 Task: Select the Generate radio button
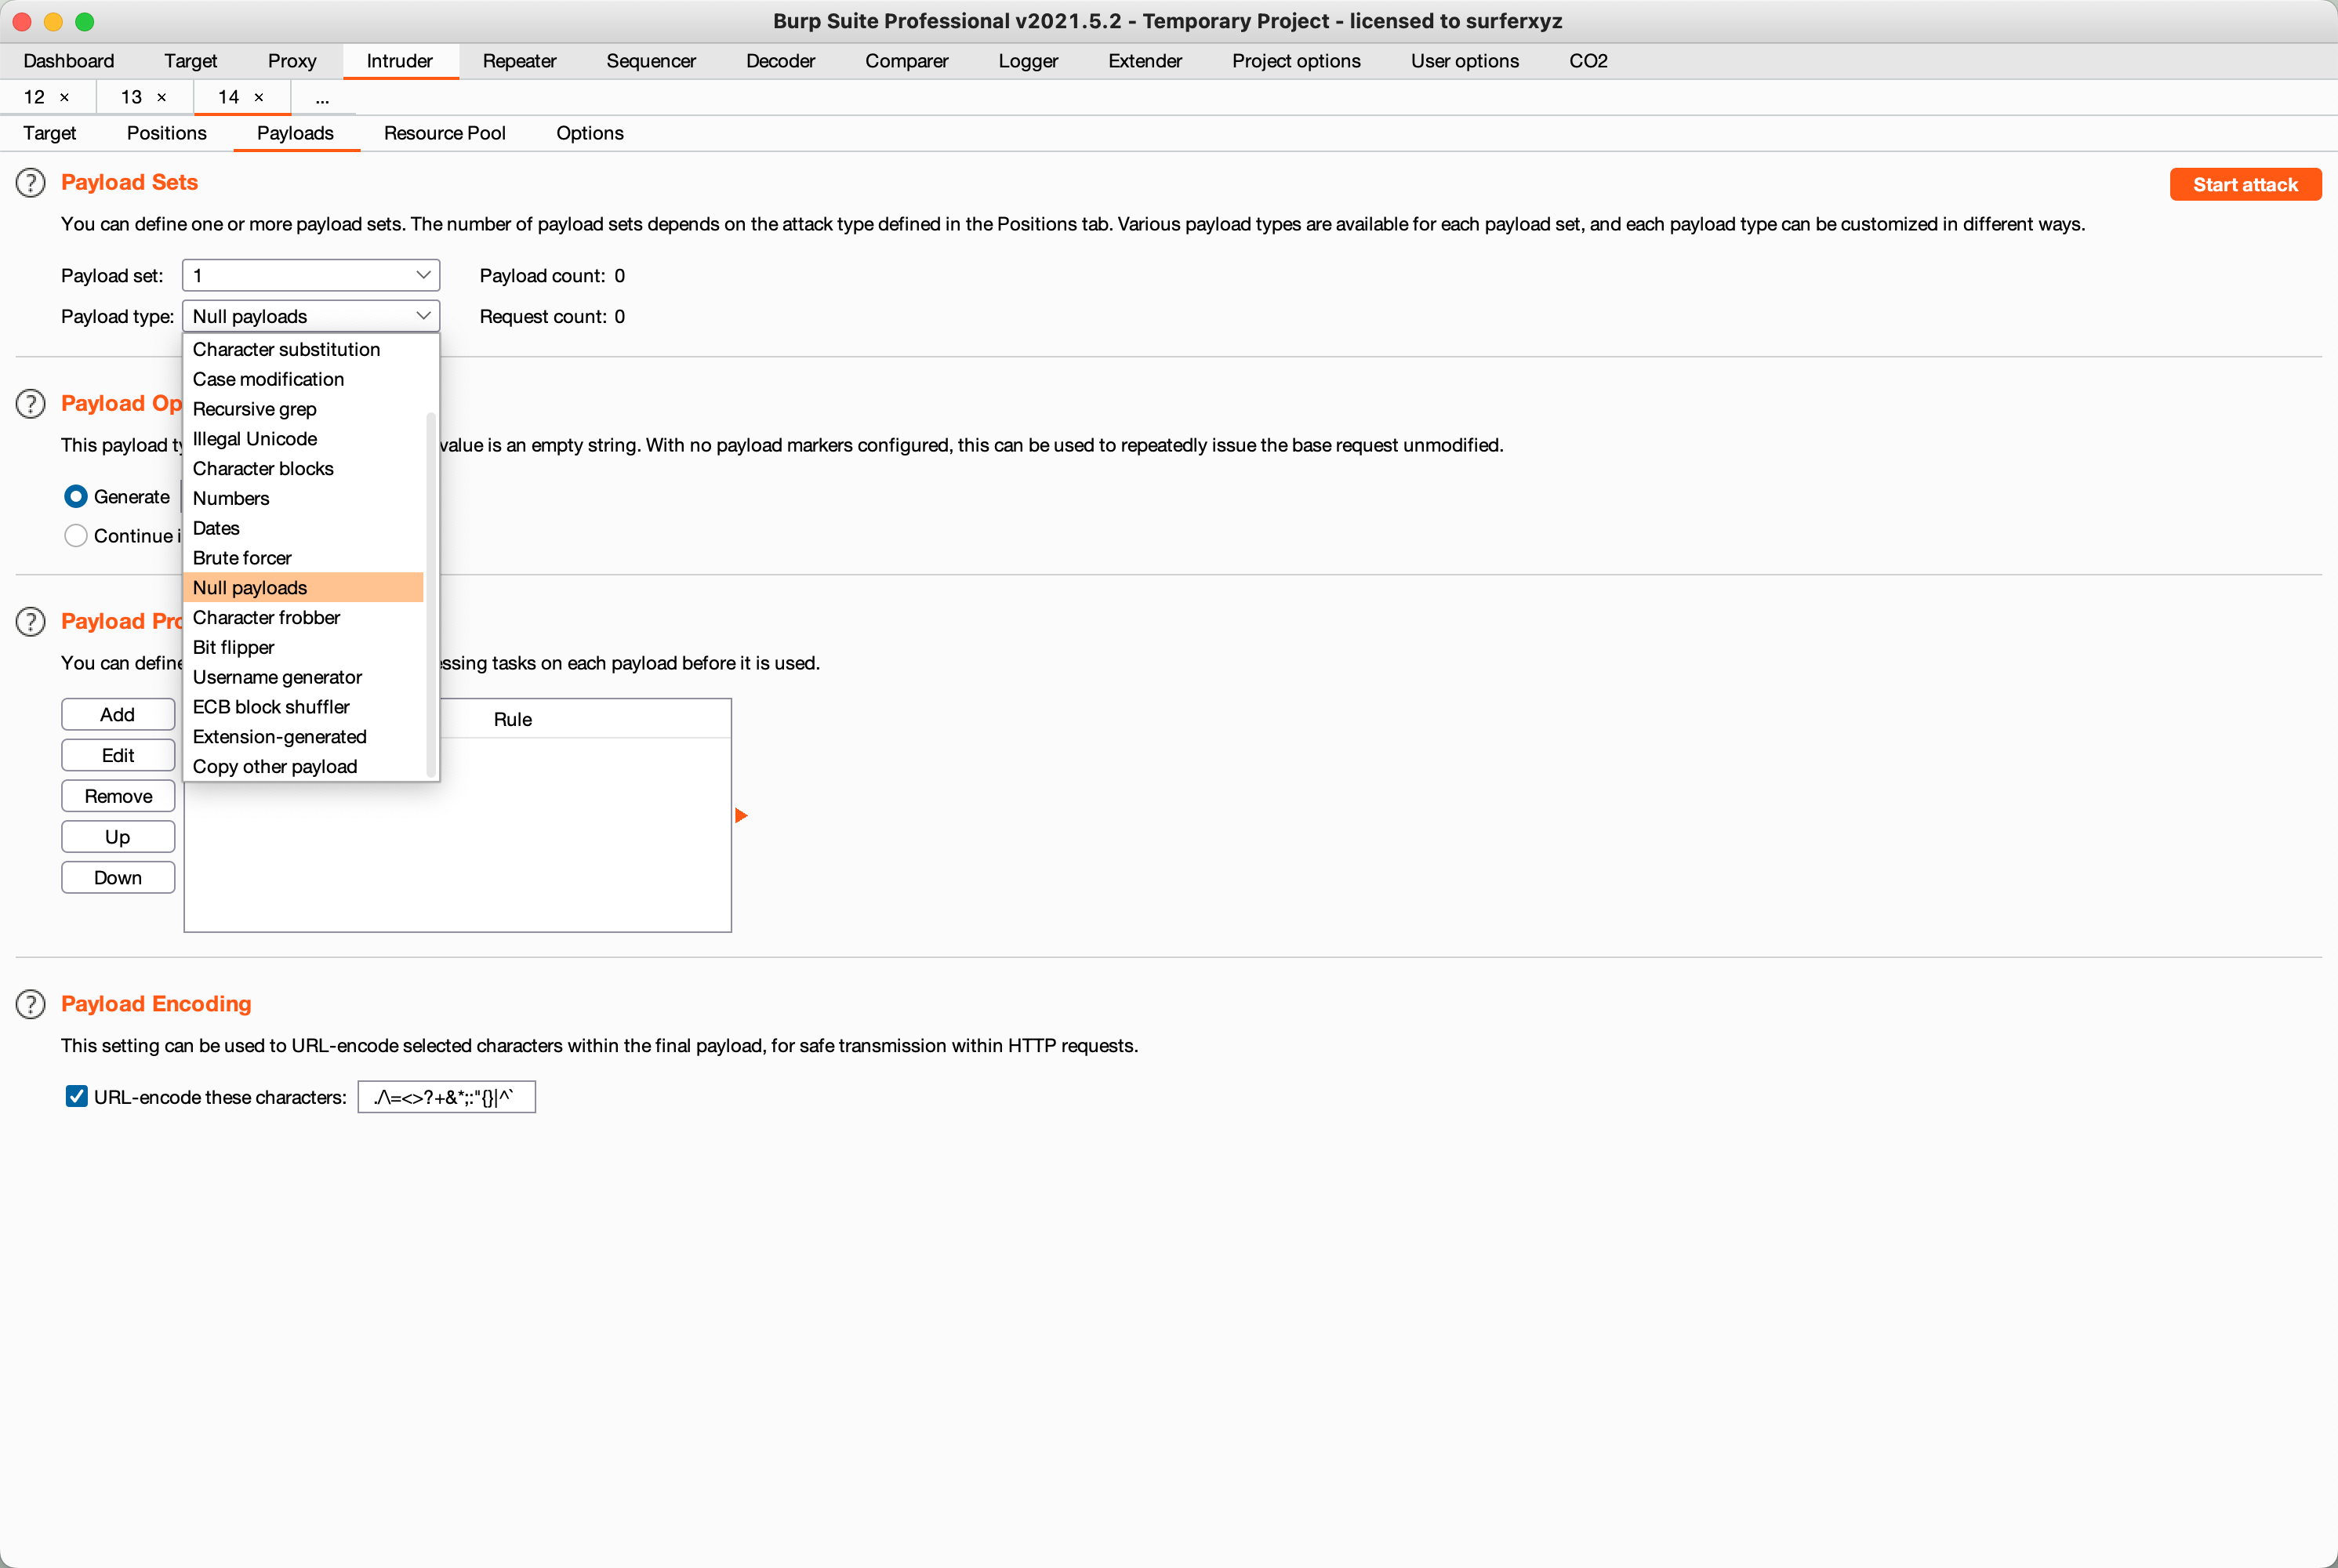76,497
